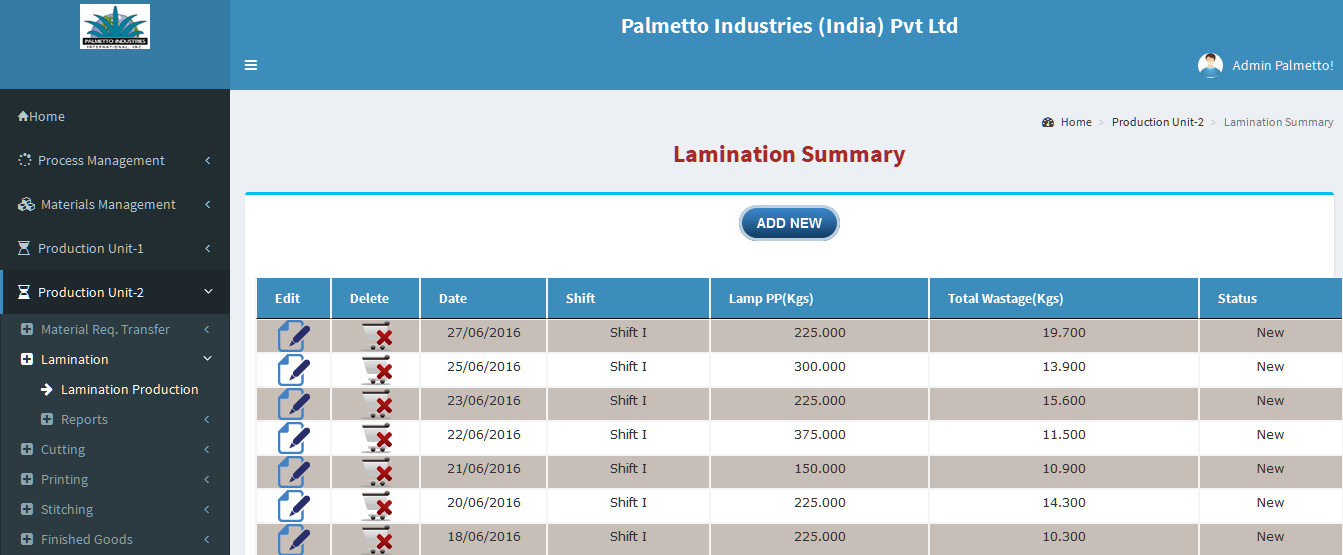Go to Home breadcrumb link
The image size is (1343, 555).
point(1076,122)
